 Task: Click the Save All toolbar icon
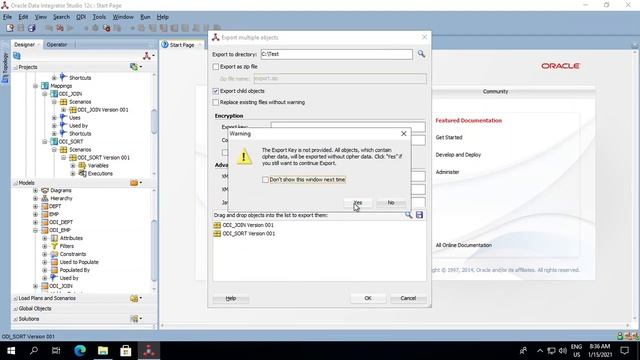pyautogui.click(x=31, y=28)
